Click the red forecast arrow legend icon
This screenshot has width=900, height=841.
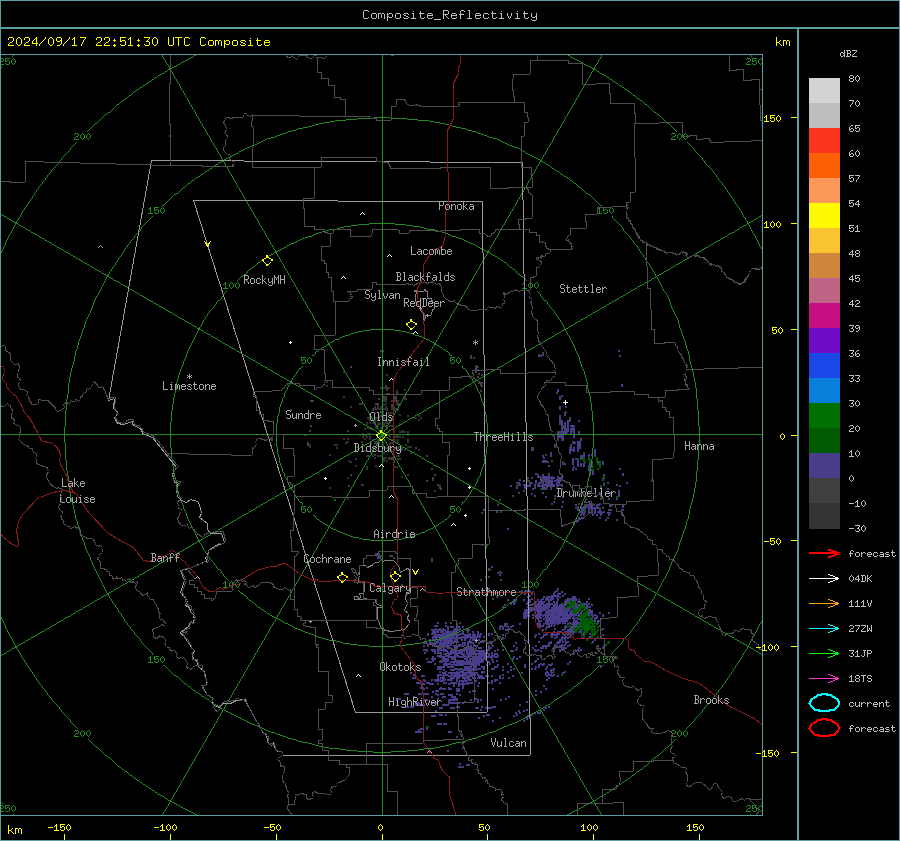click(824, 553)
